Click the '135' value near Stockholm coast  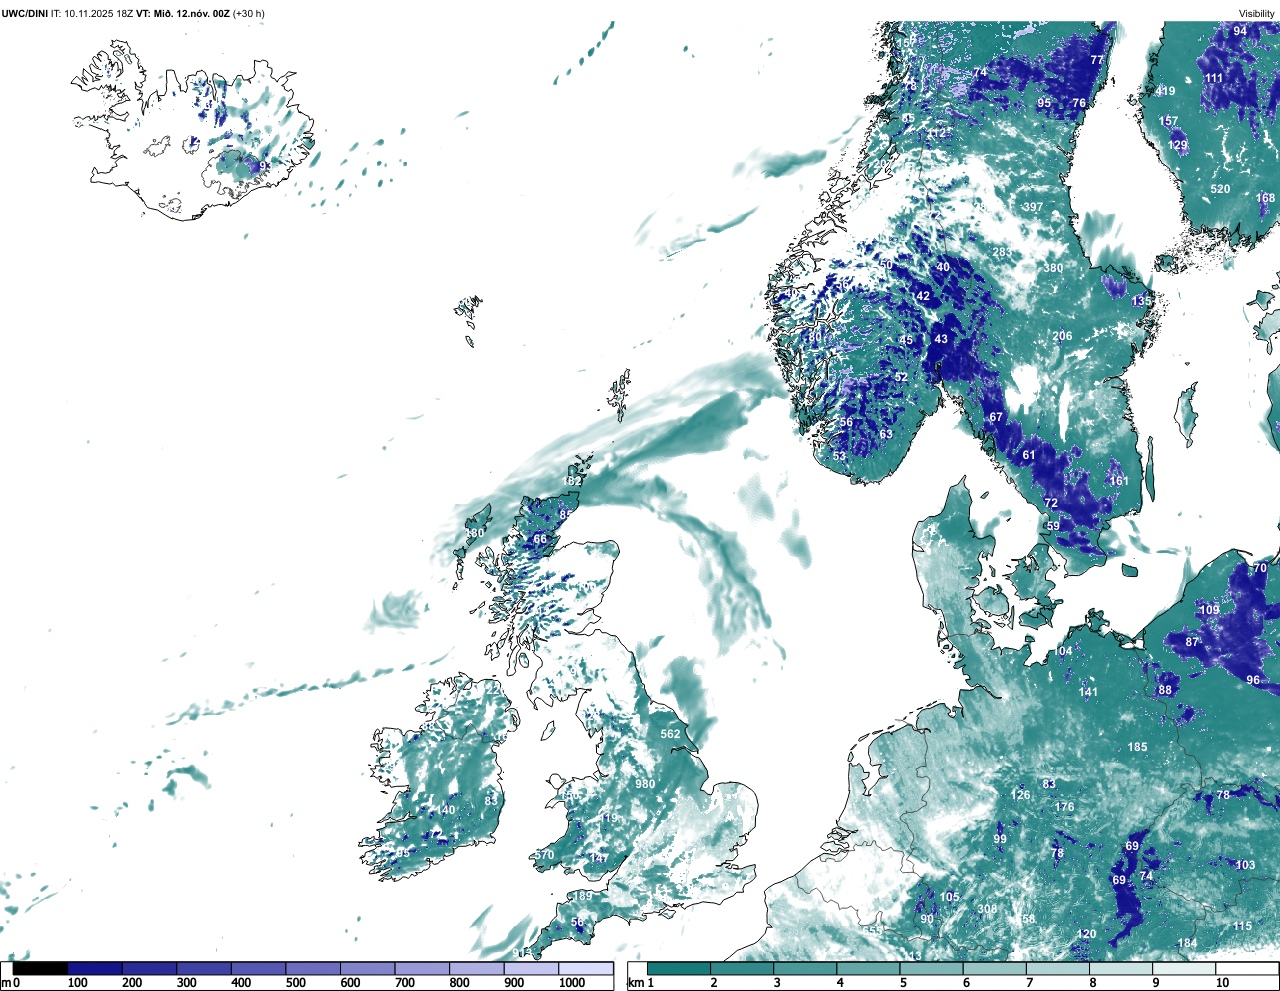(1141, 301)
